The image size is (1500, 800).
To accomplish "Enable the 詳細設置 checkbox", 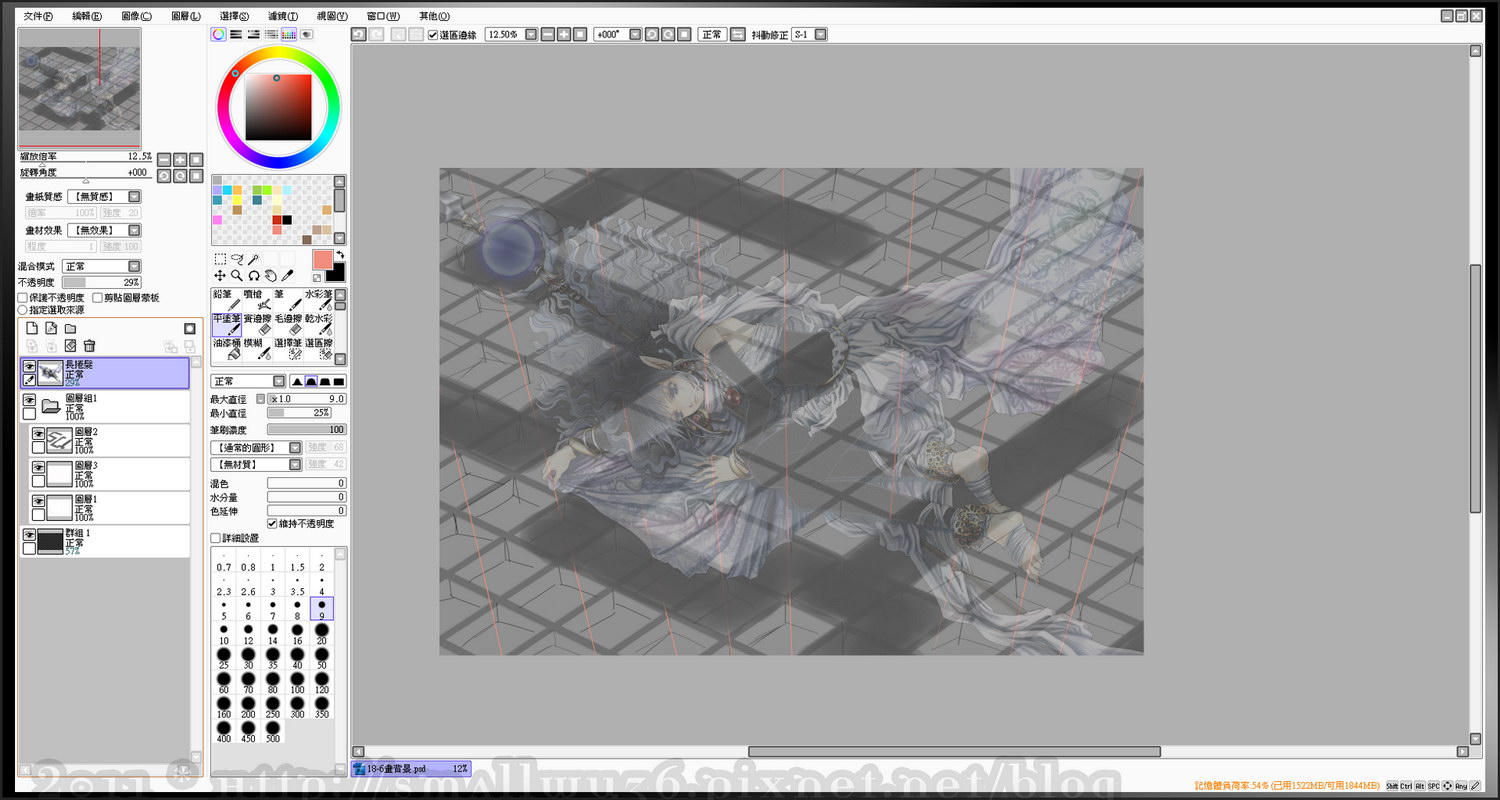I will (215, 538).
